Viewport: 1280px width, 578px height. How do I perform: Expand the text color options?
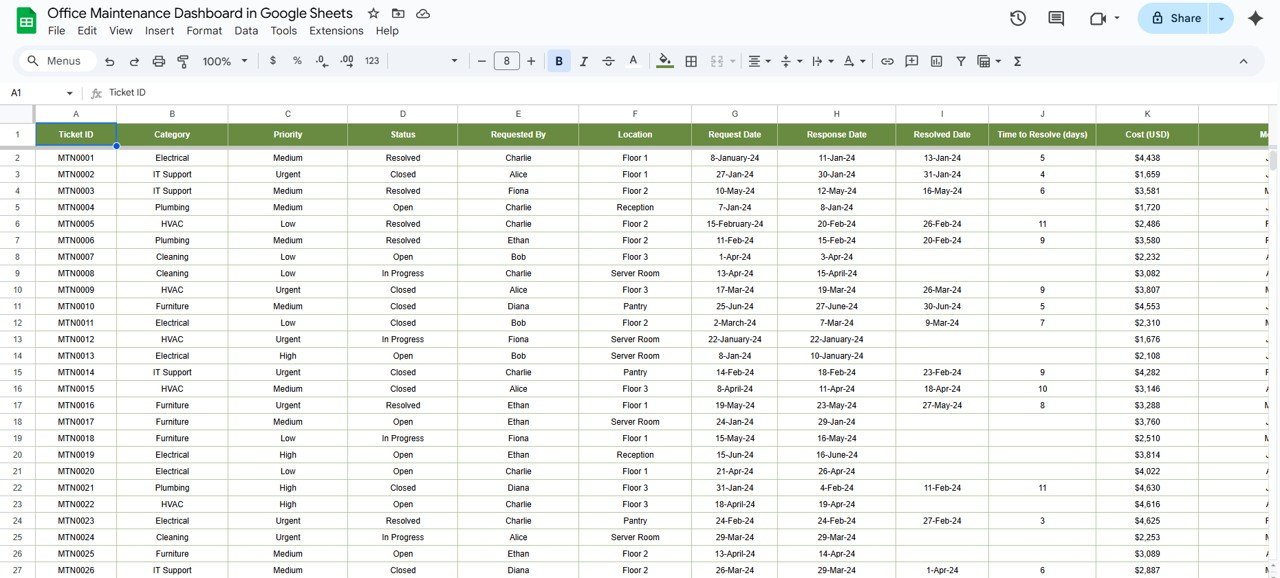[x=633, y=60]
